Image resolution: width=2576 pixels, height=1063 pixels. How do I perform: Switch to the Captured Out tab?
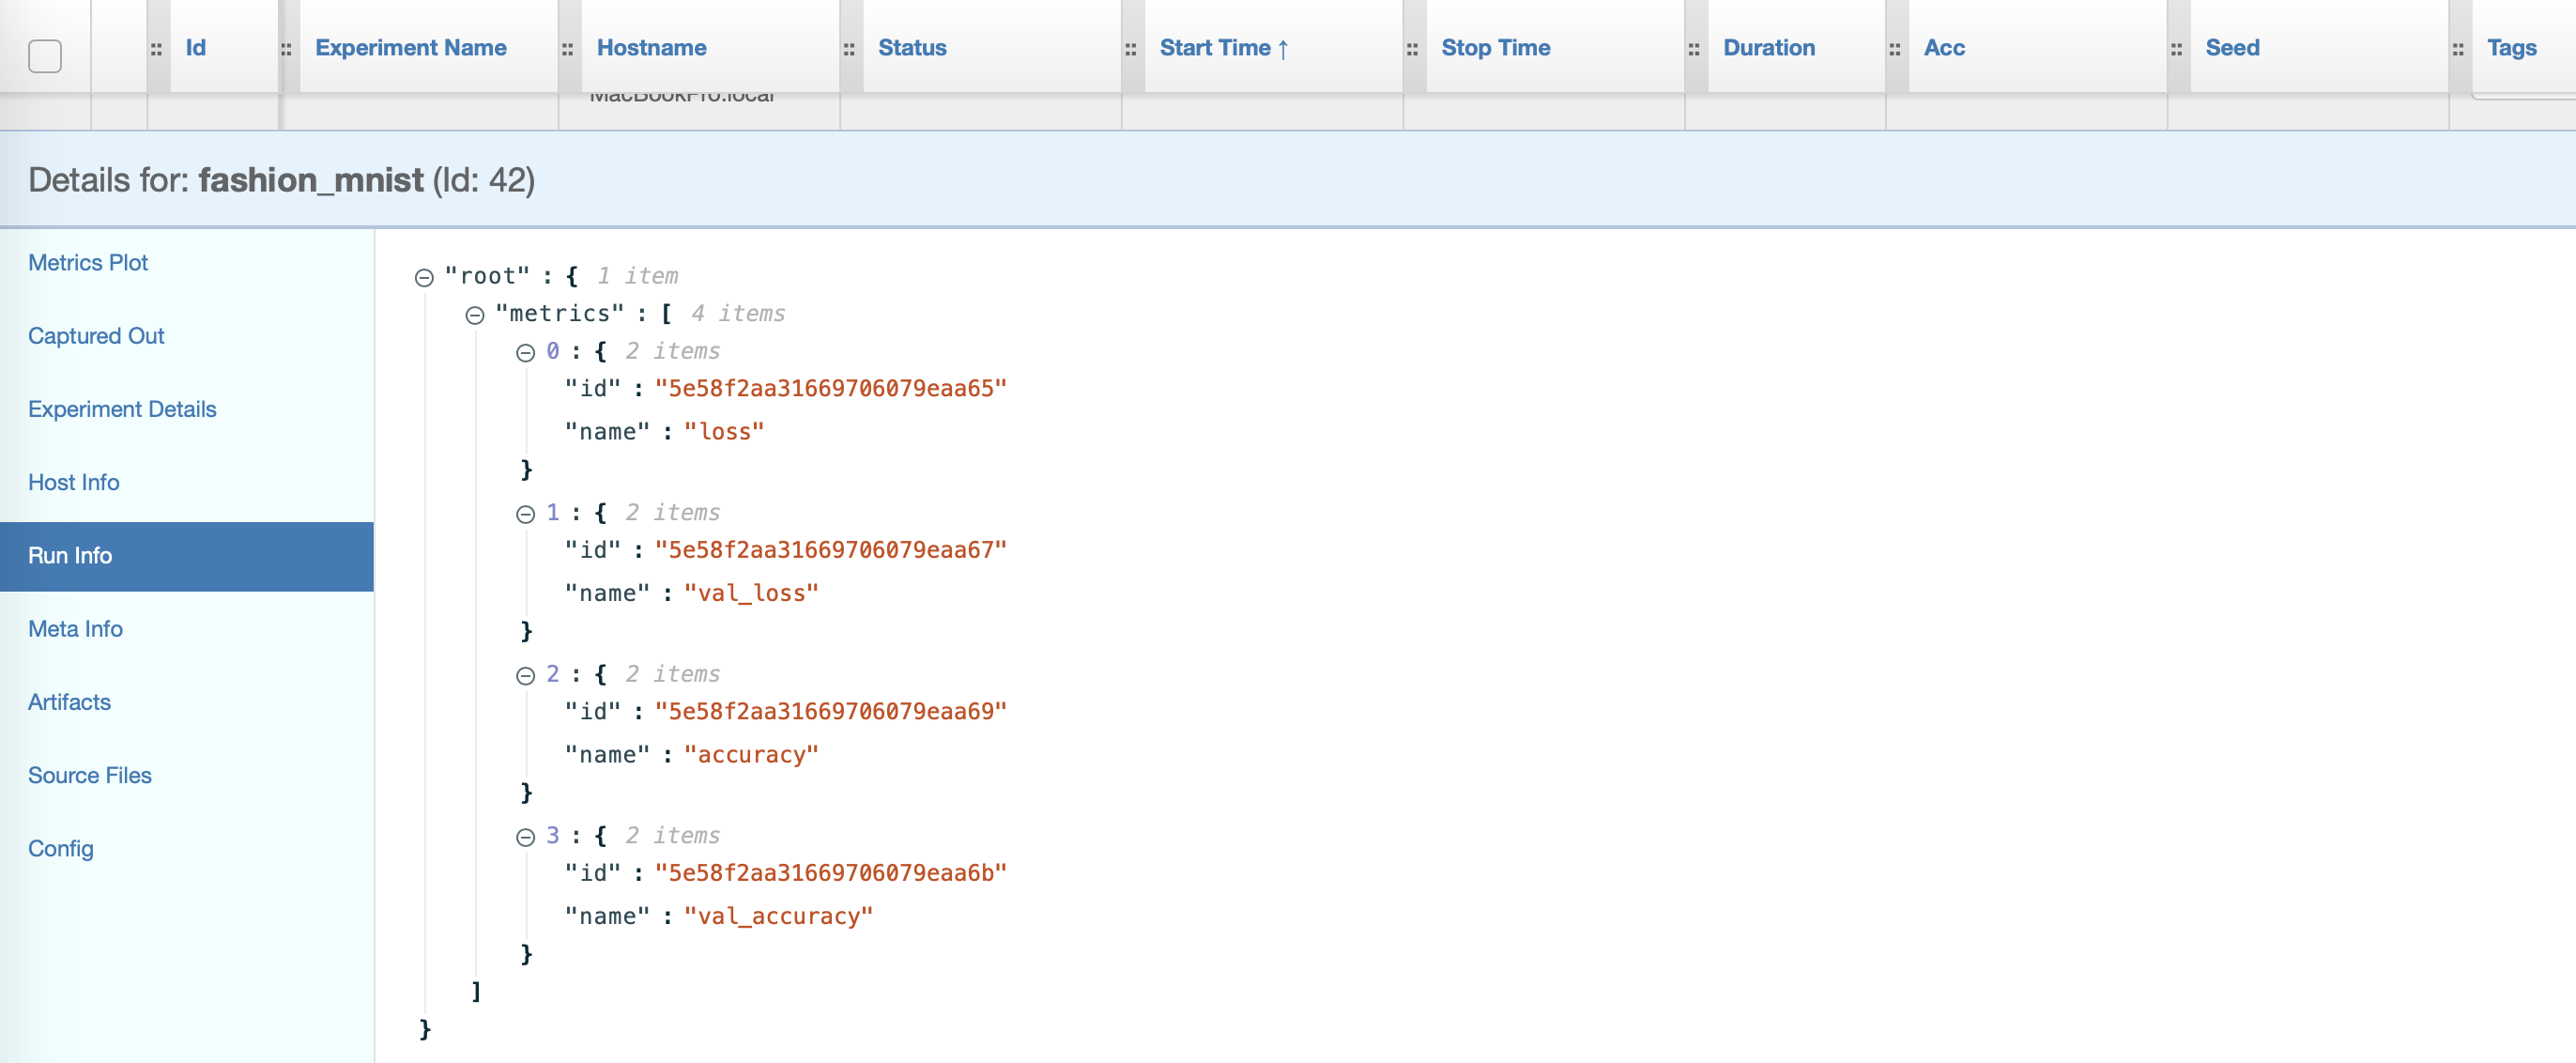(x=96, y=336)
